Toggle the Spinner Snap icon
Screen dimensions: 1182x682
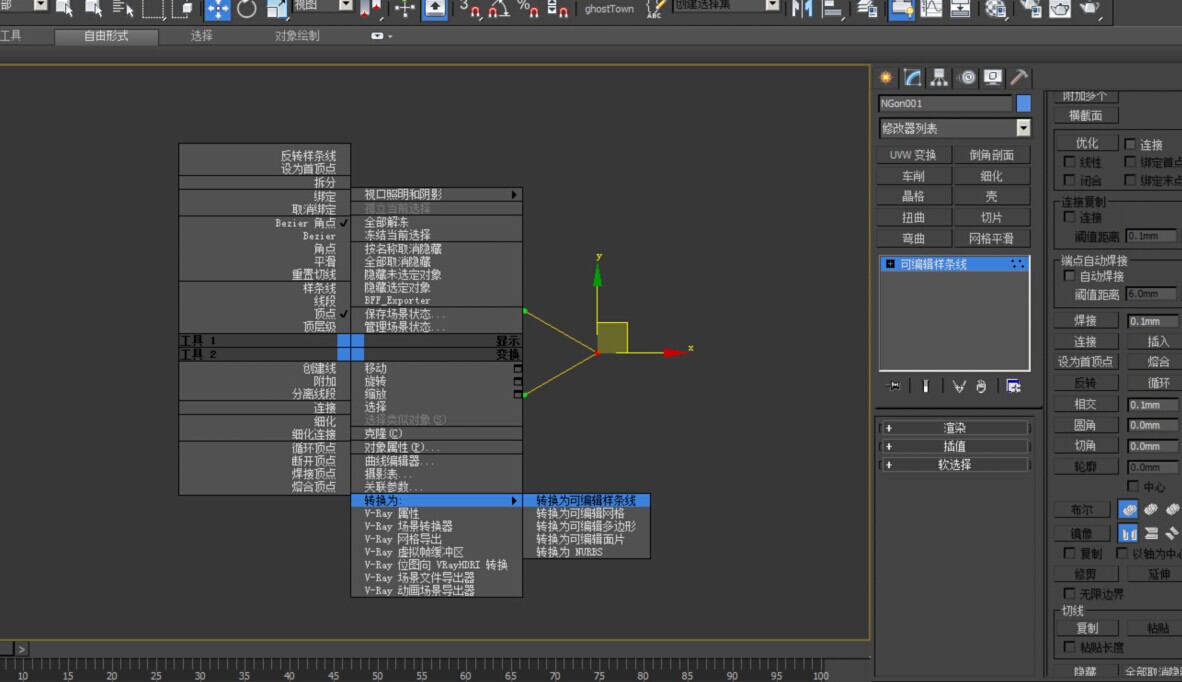click(x=557, y=9)
